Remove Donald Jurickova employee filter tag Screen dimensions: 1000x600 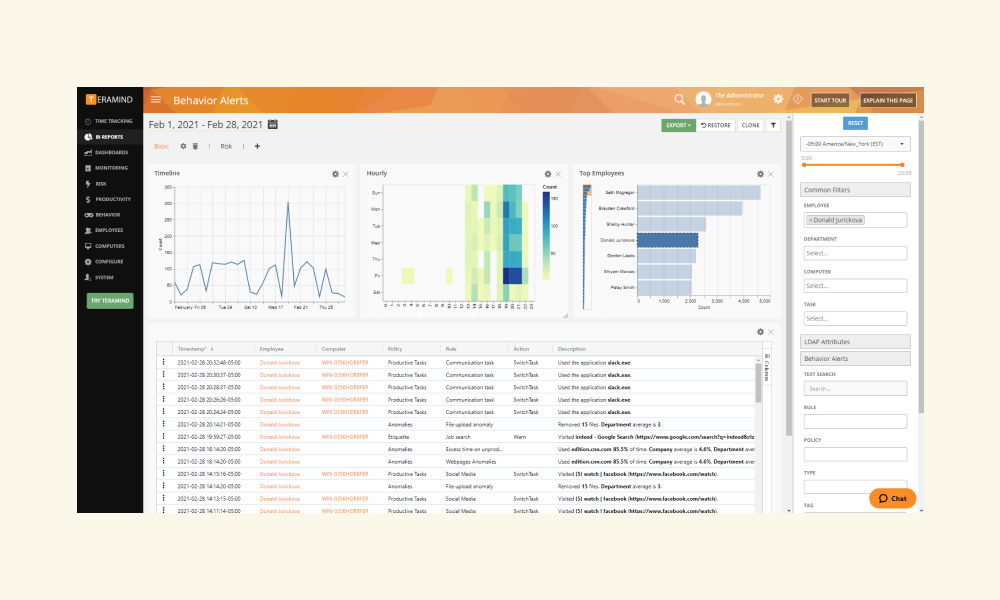(x=811, y=220)
